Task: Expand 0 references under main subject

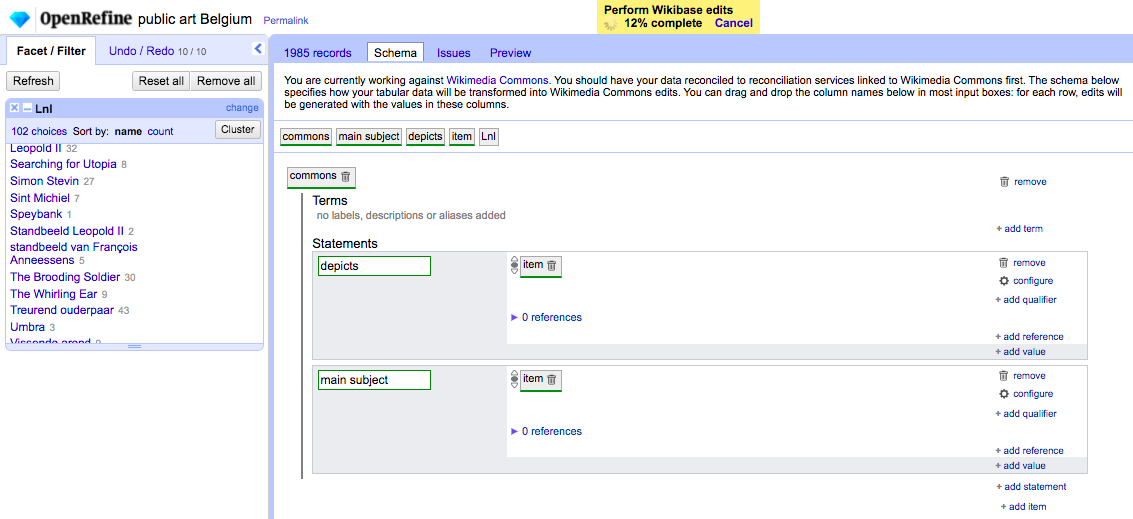Action: 546,432
